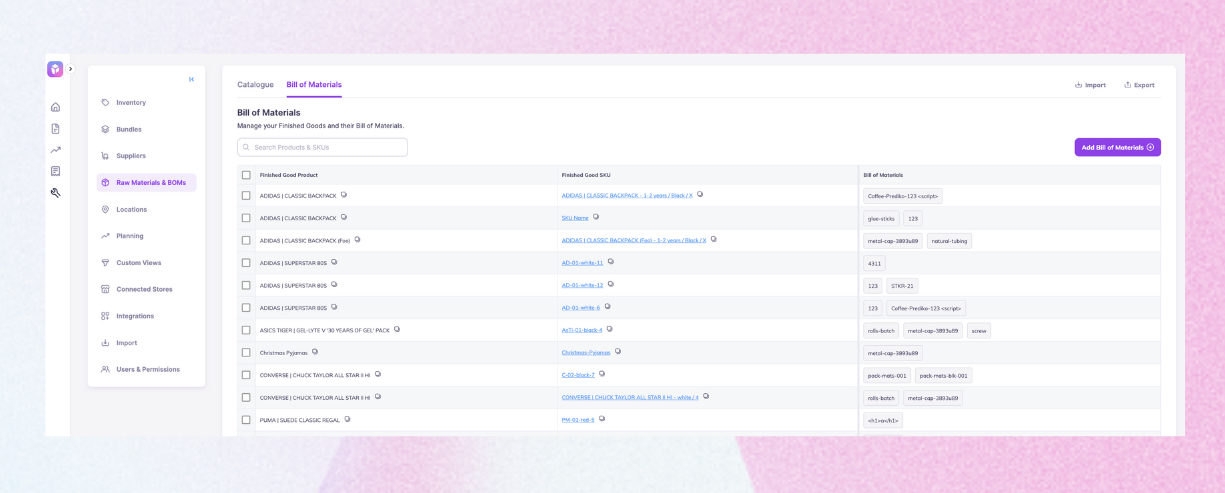
Task: Click the Export button
Action: [1139, 85]
